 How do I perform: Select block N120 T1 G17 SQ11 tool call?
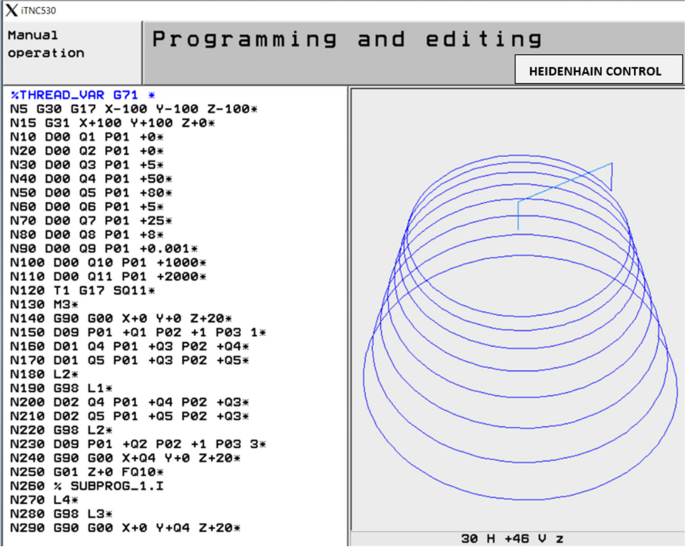[83, 291]
